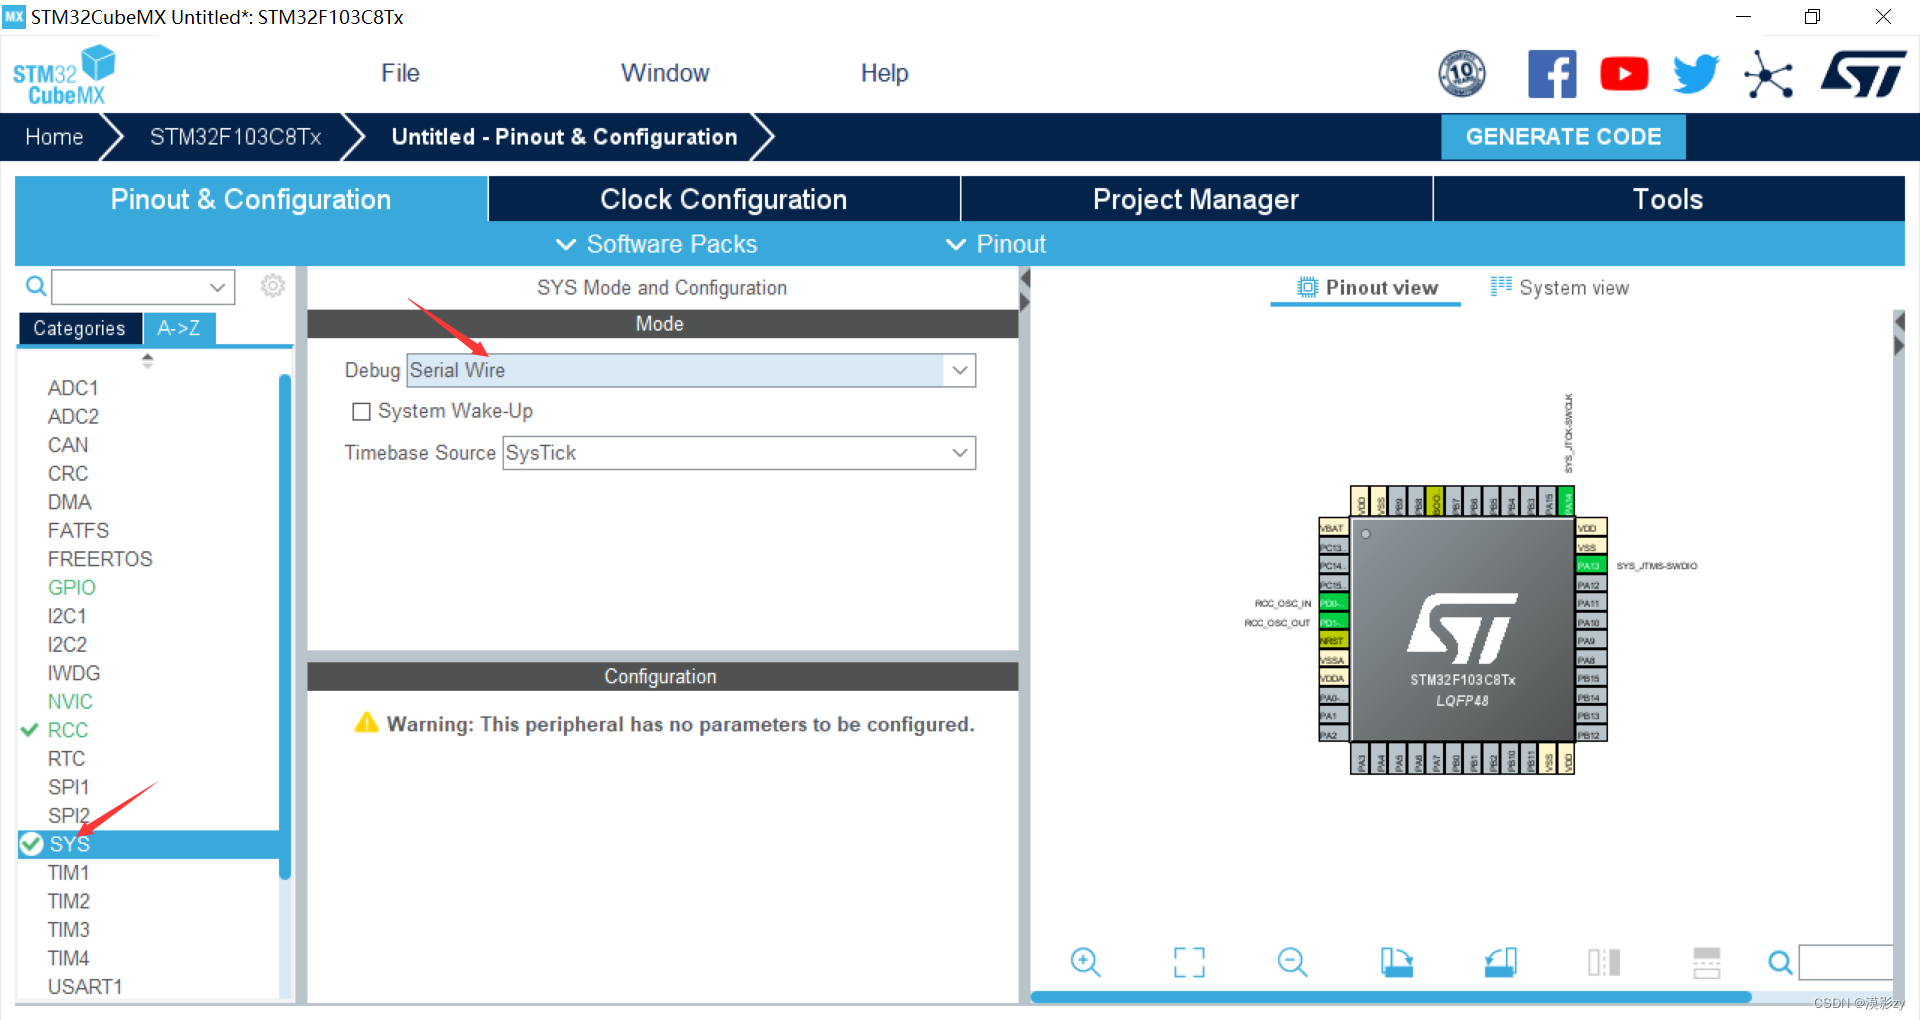Collapse the panel with the left splitter arrow
Screen dimensions: 1920x1020
(1025, 277)
